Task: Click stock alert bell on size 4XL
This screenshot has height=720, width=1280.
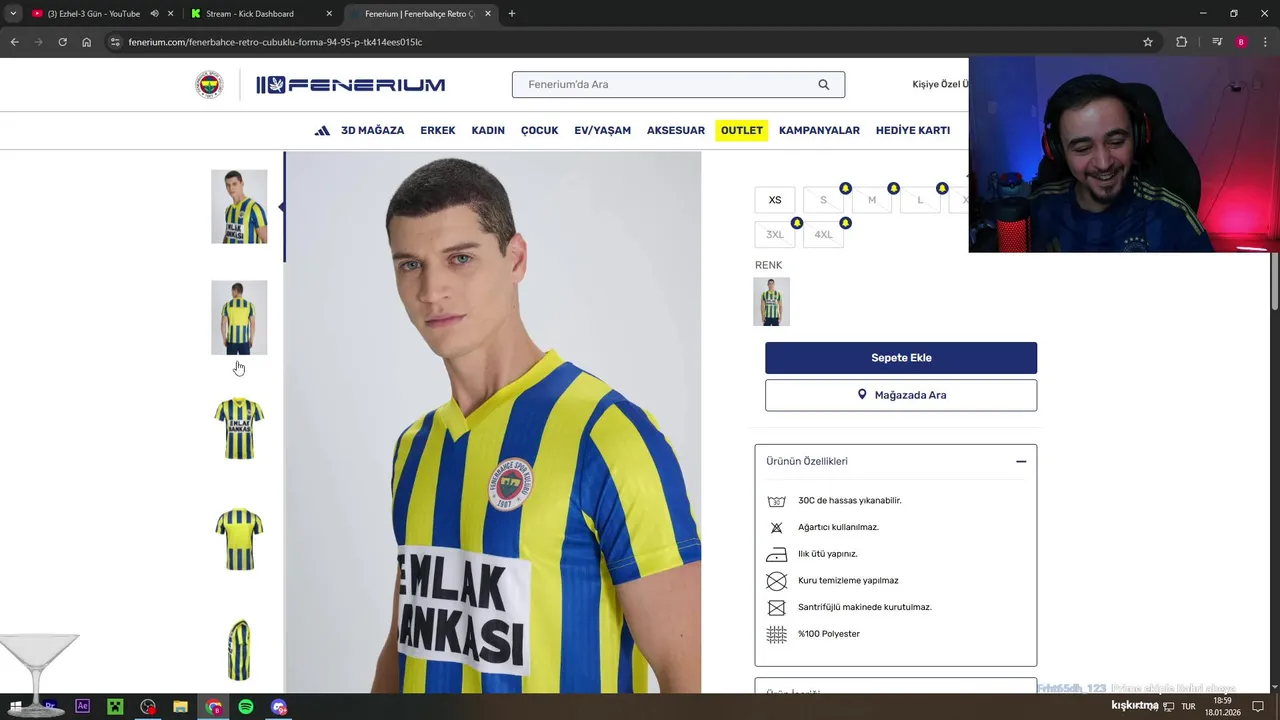Action: [x=845, y=223]
